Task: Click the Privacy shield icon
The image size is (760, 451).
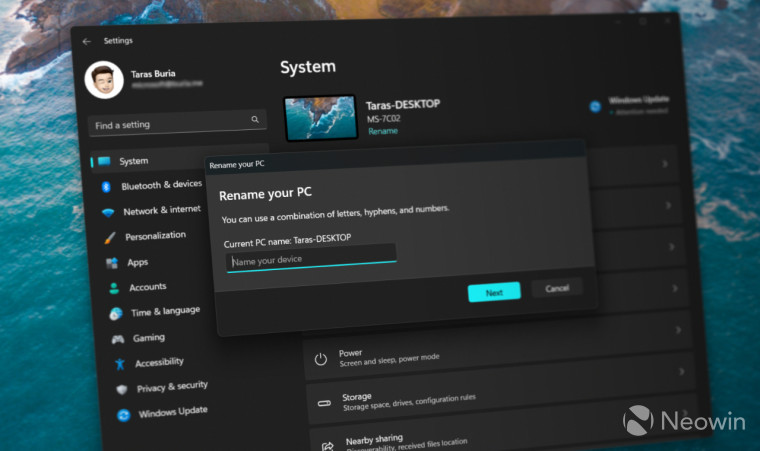Action: point(122,389)
